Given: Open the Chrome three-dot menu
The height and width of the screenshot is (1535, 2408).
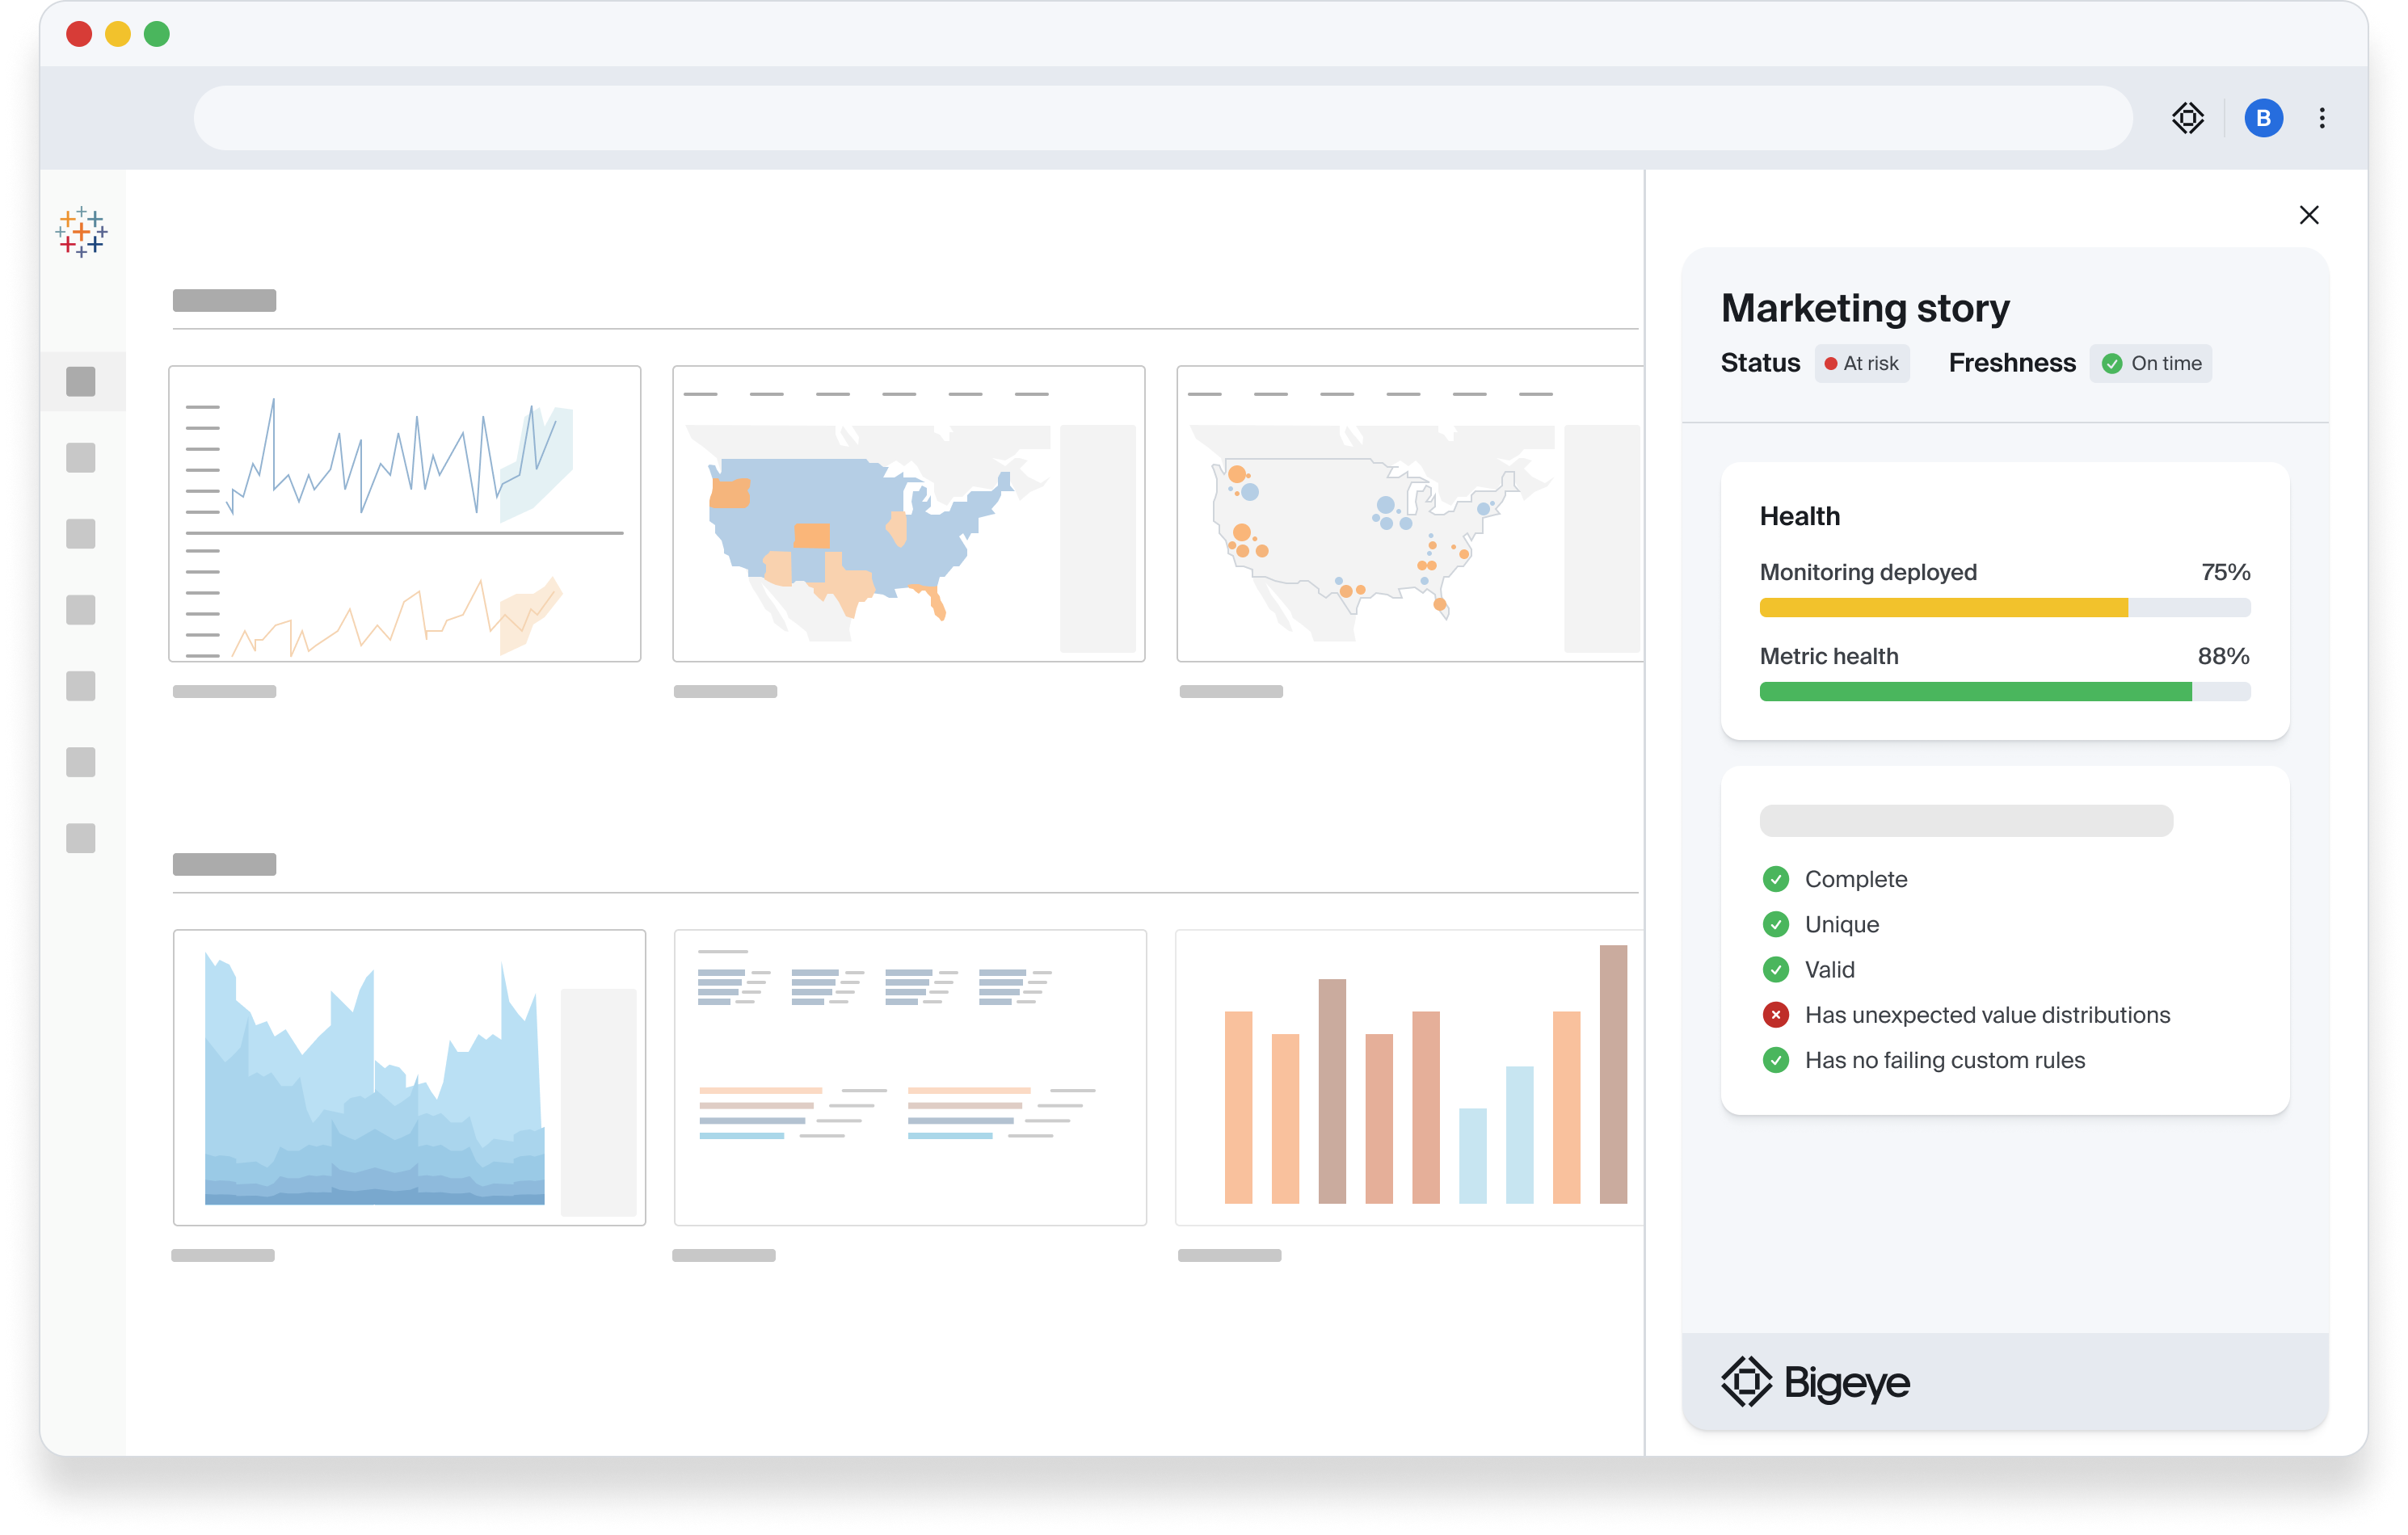Looking at the screenshot, I should [2322, 117].
